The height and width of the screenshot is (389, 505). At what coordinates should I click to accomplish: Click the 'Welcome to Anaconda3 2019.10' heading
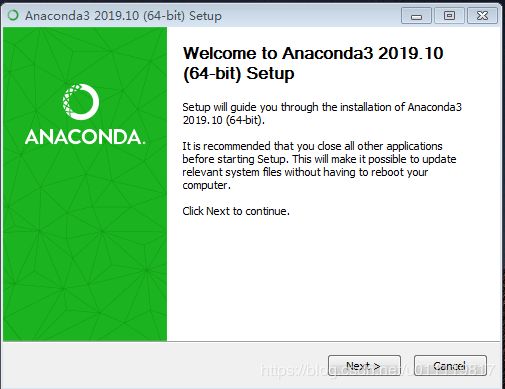pyautogui.click(x=313, y=53)
